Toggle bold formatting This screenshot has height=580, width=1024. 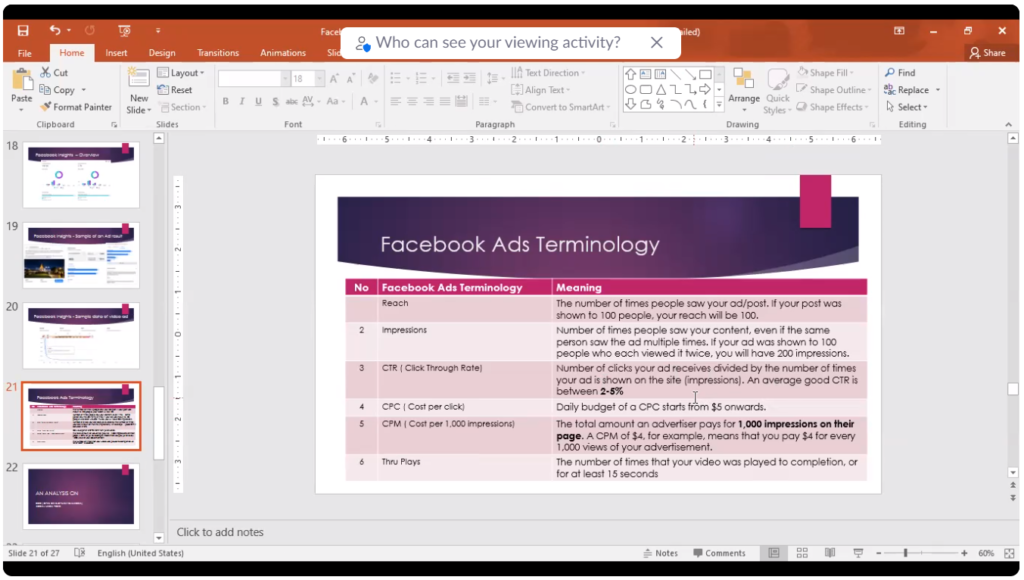(226, 101)
